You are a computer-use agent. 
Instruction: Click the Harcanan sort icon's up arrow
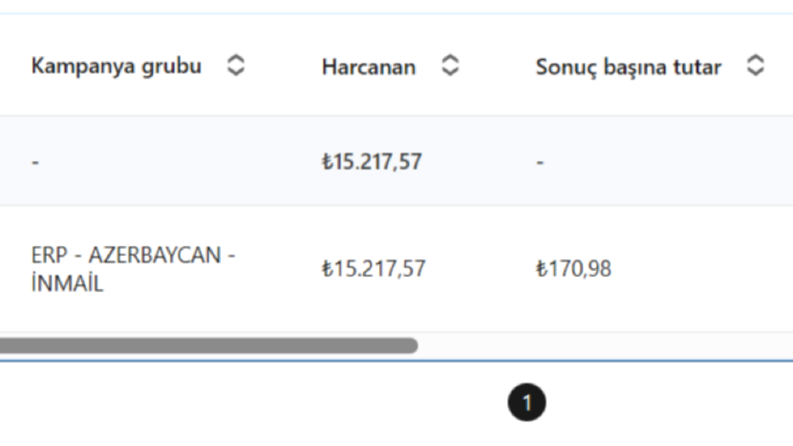(x=450, y=59)
